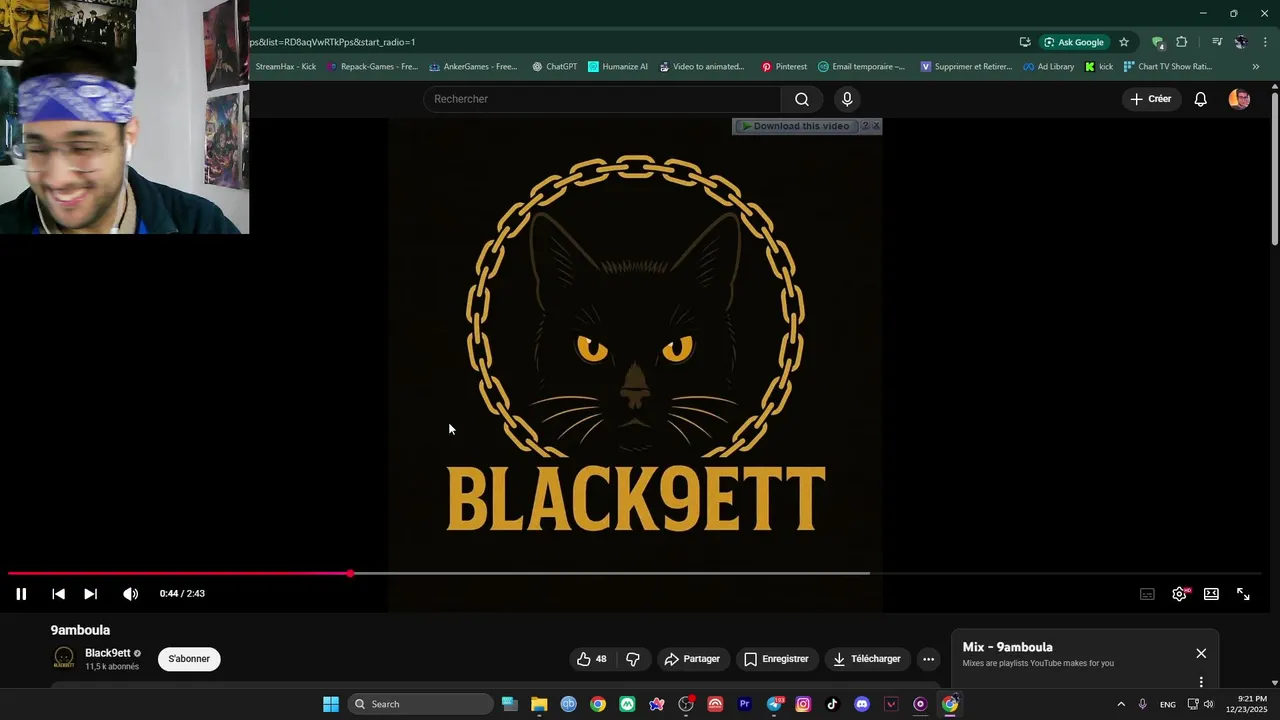Open Adobe Premiere Pro from the taskbar
This screenshot has height=720, width=1280.
(744, 704)
